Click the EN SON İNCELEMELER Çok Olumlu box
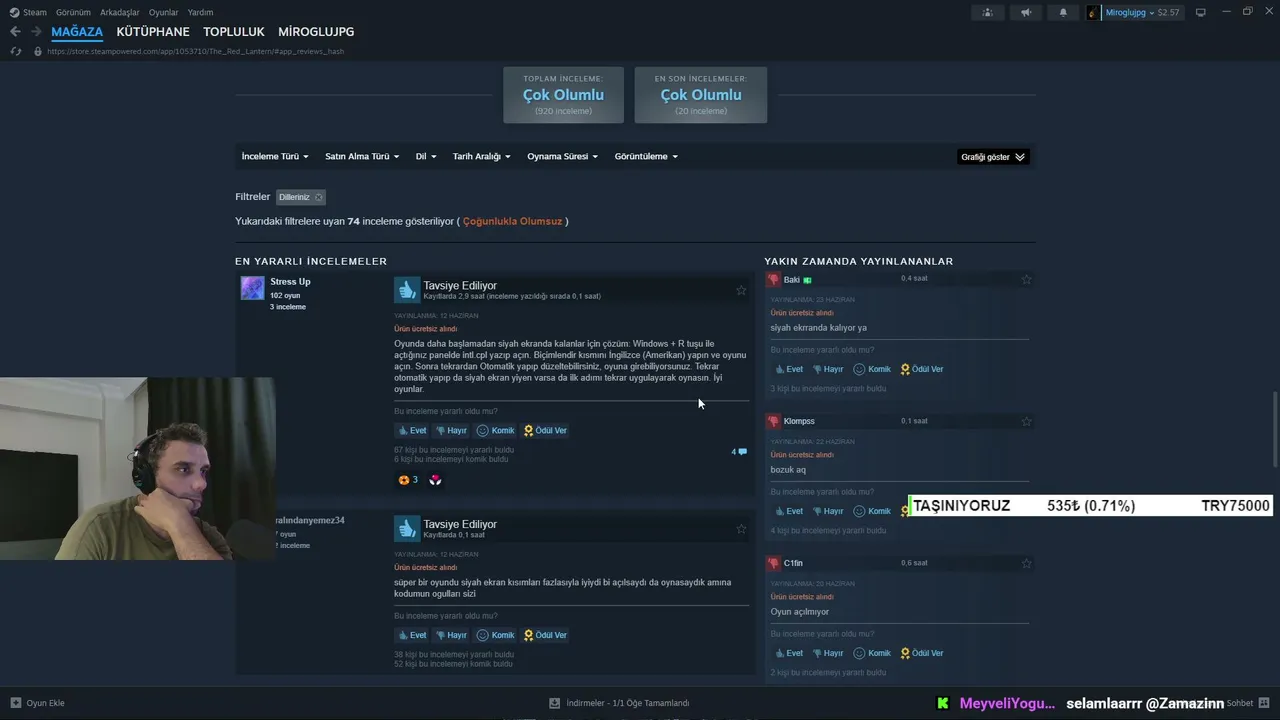Screen dimensions: 1280x720 pos(701,95)
